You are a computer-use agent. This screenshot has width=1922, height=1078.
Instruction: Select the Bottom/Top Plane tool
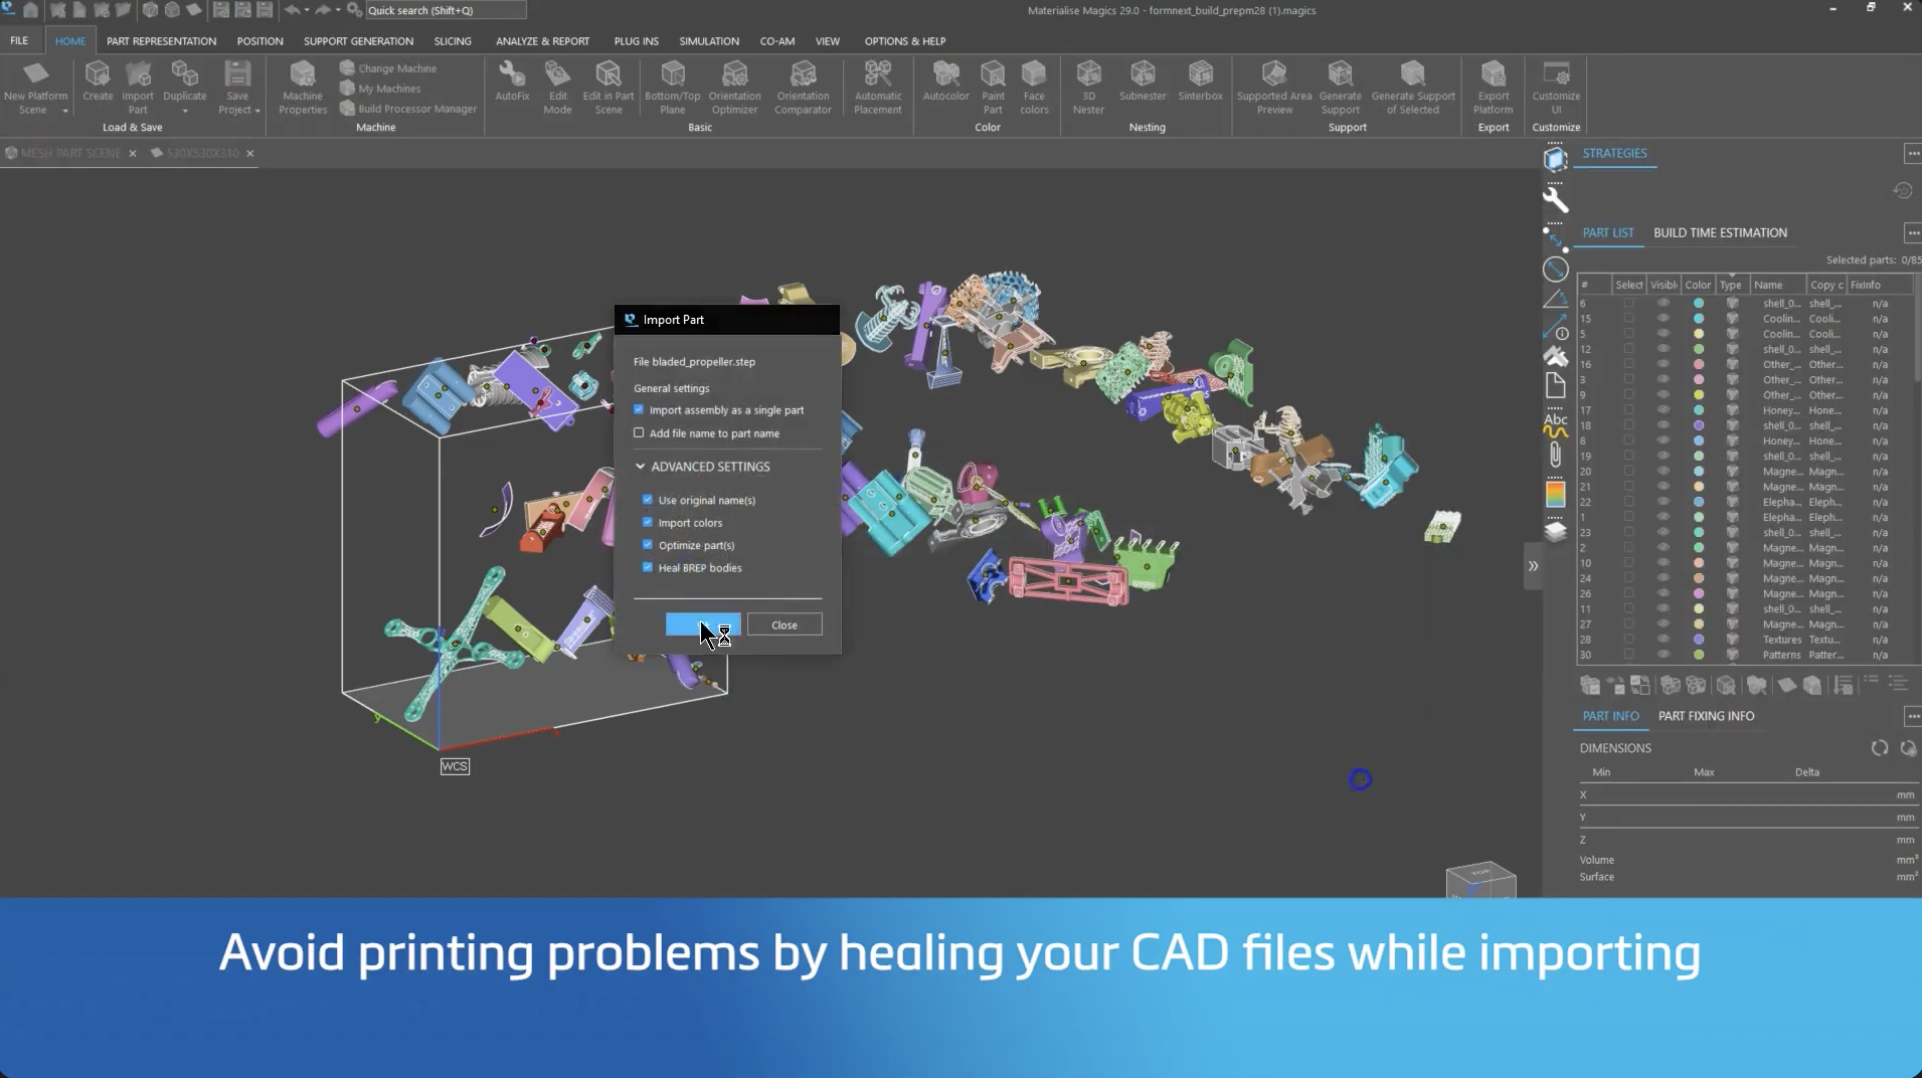[673, 87]
